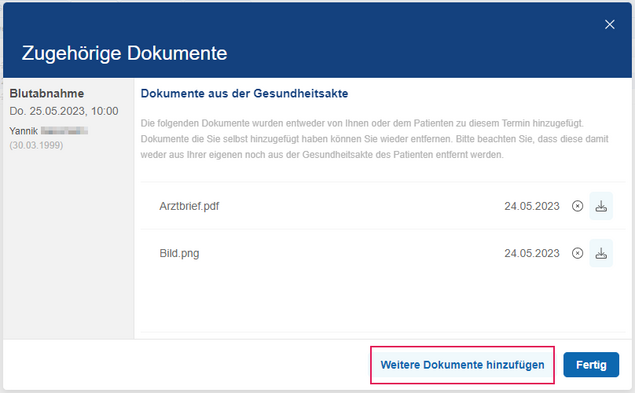Click the Bild.png date 24.05.2023
The height and width of the screenshot is (393, 635).
pyautogui.click(x=532, y=253)
